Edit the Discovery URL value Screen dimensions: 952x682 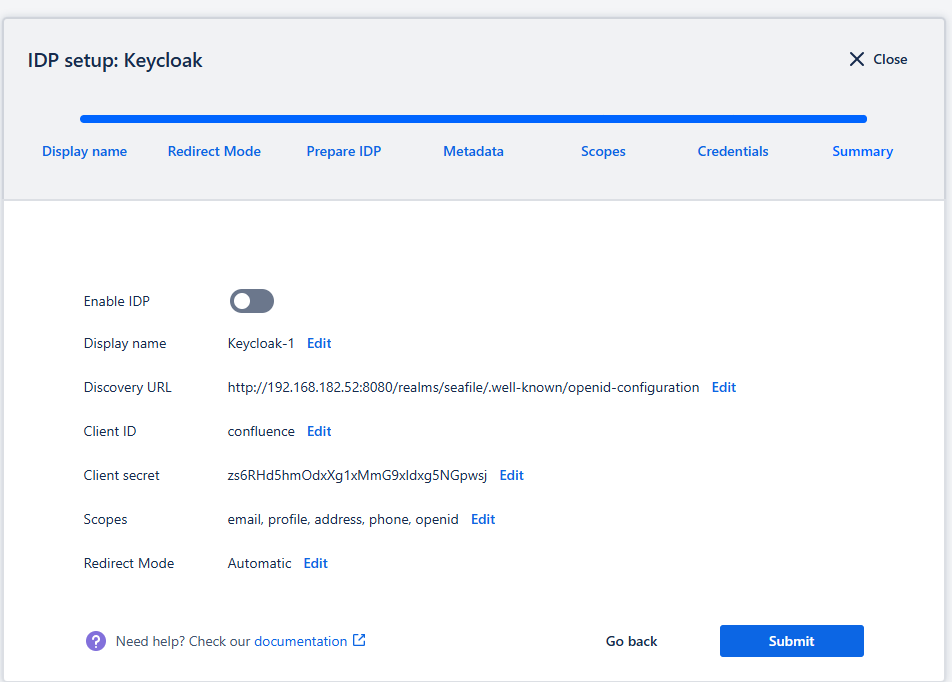pos(723,387)
